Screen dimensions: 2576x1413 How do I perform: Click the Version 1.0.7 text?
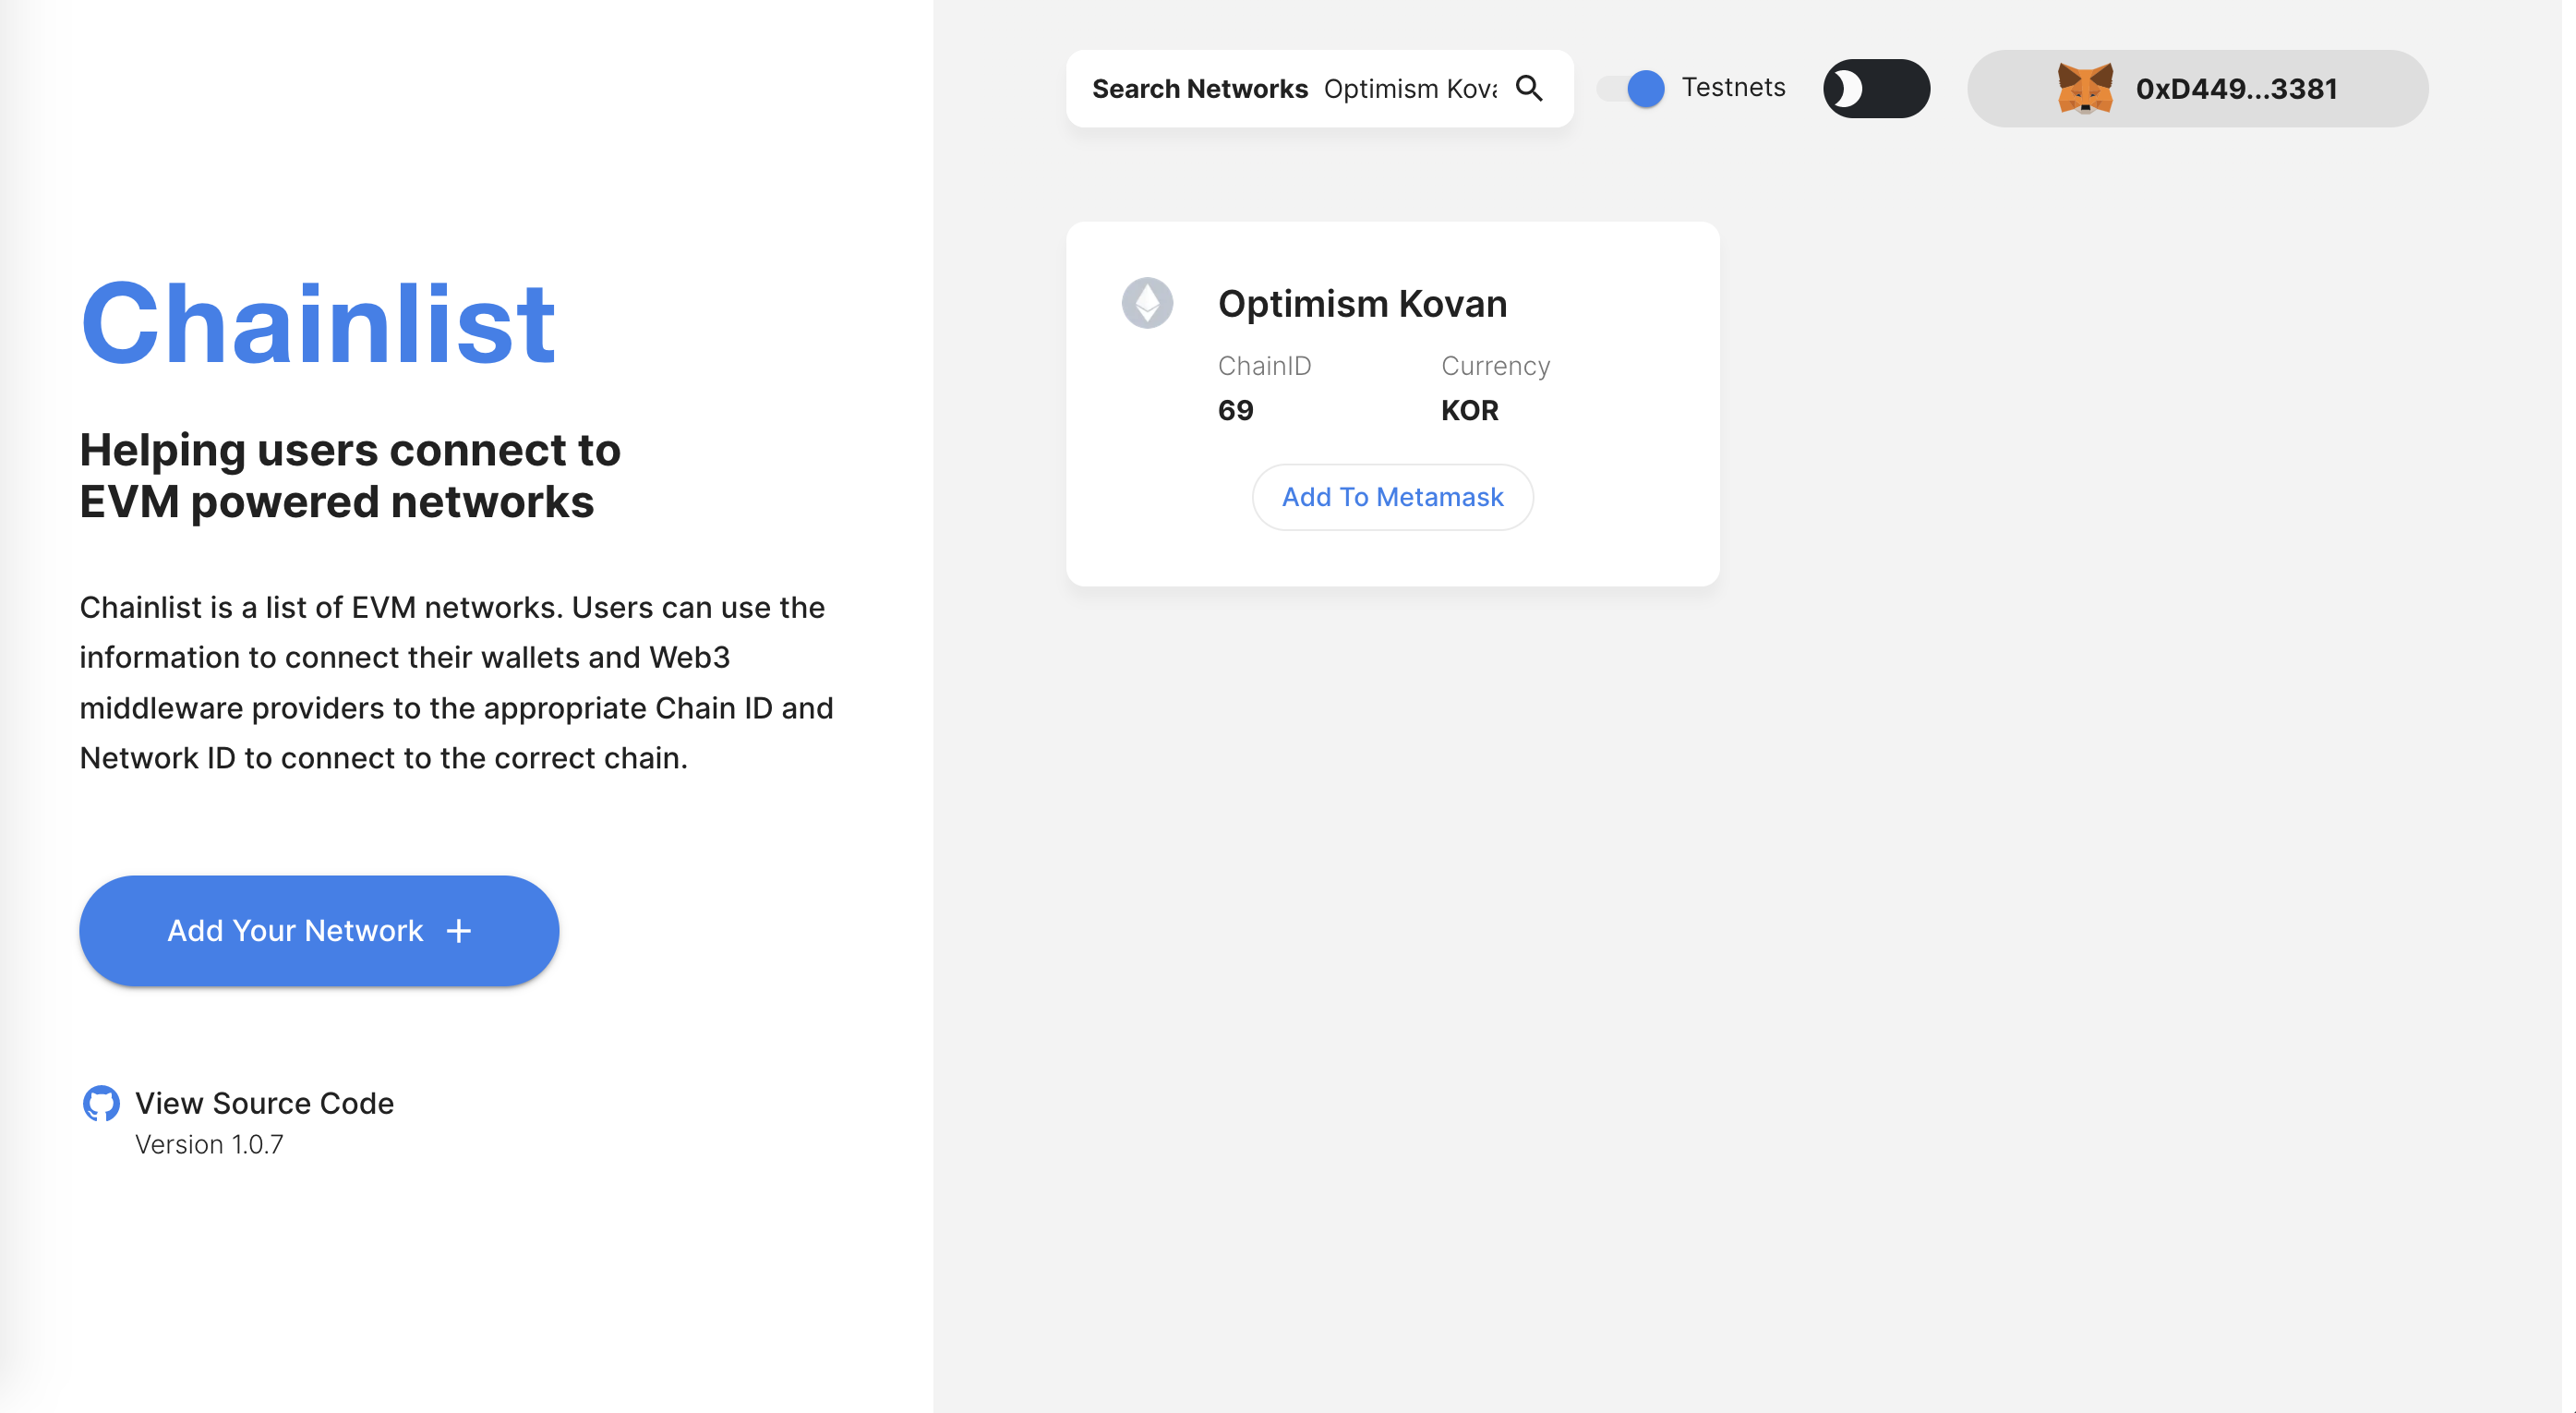click(209, 1144)
